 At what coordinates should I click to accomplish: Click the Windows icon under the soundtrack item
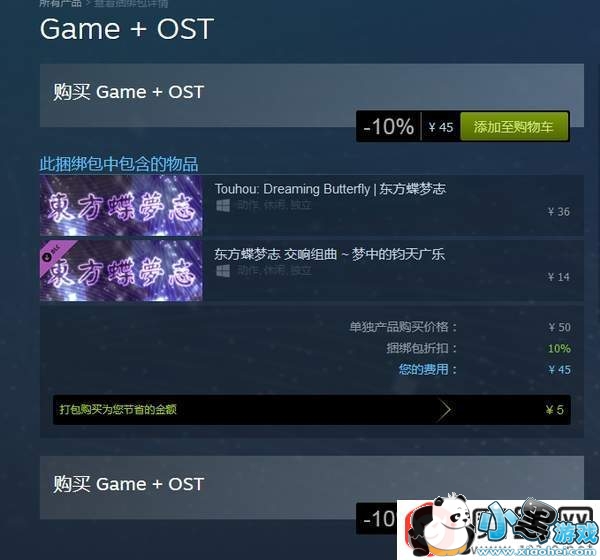pyautogui.click(x=223, y=271)
